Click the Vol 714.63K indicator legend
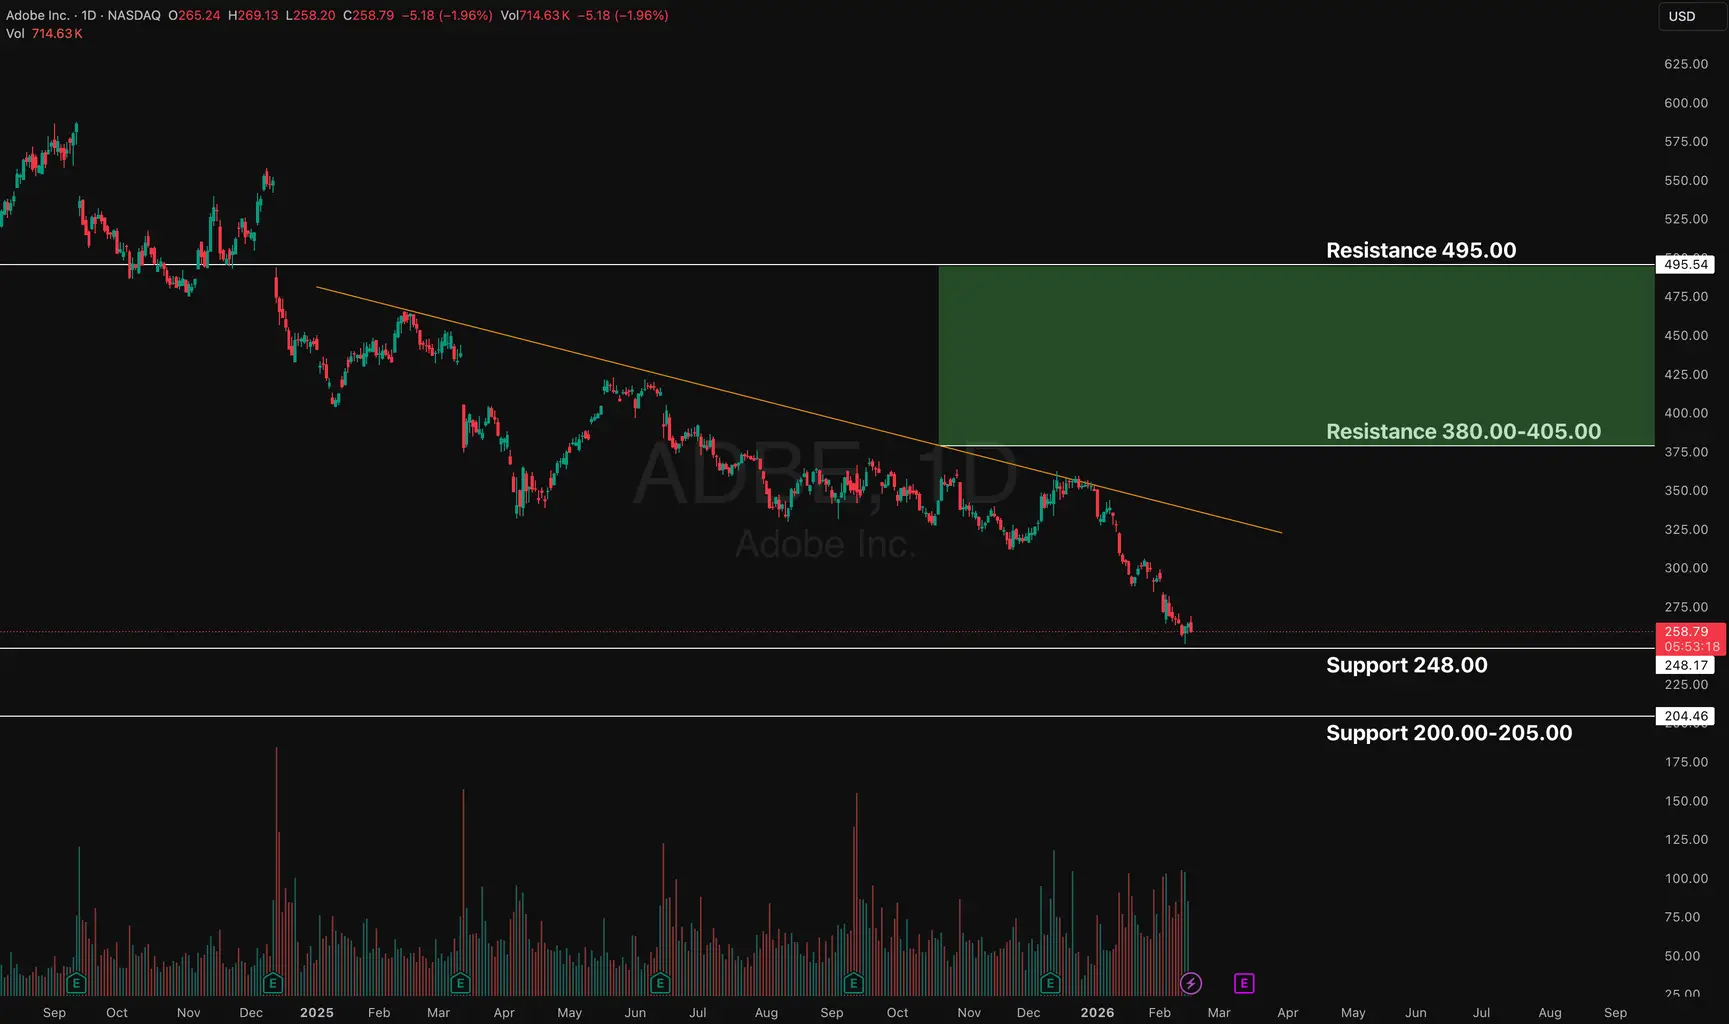Screen dimensions: 1729x1024 [44, 33]
